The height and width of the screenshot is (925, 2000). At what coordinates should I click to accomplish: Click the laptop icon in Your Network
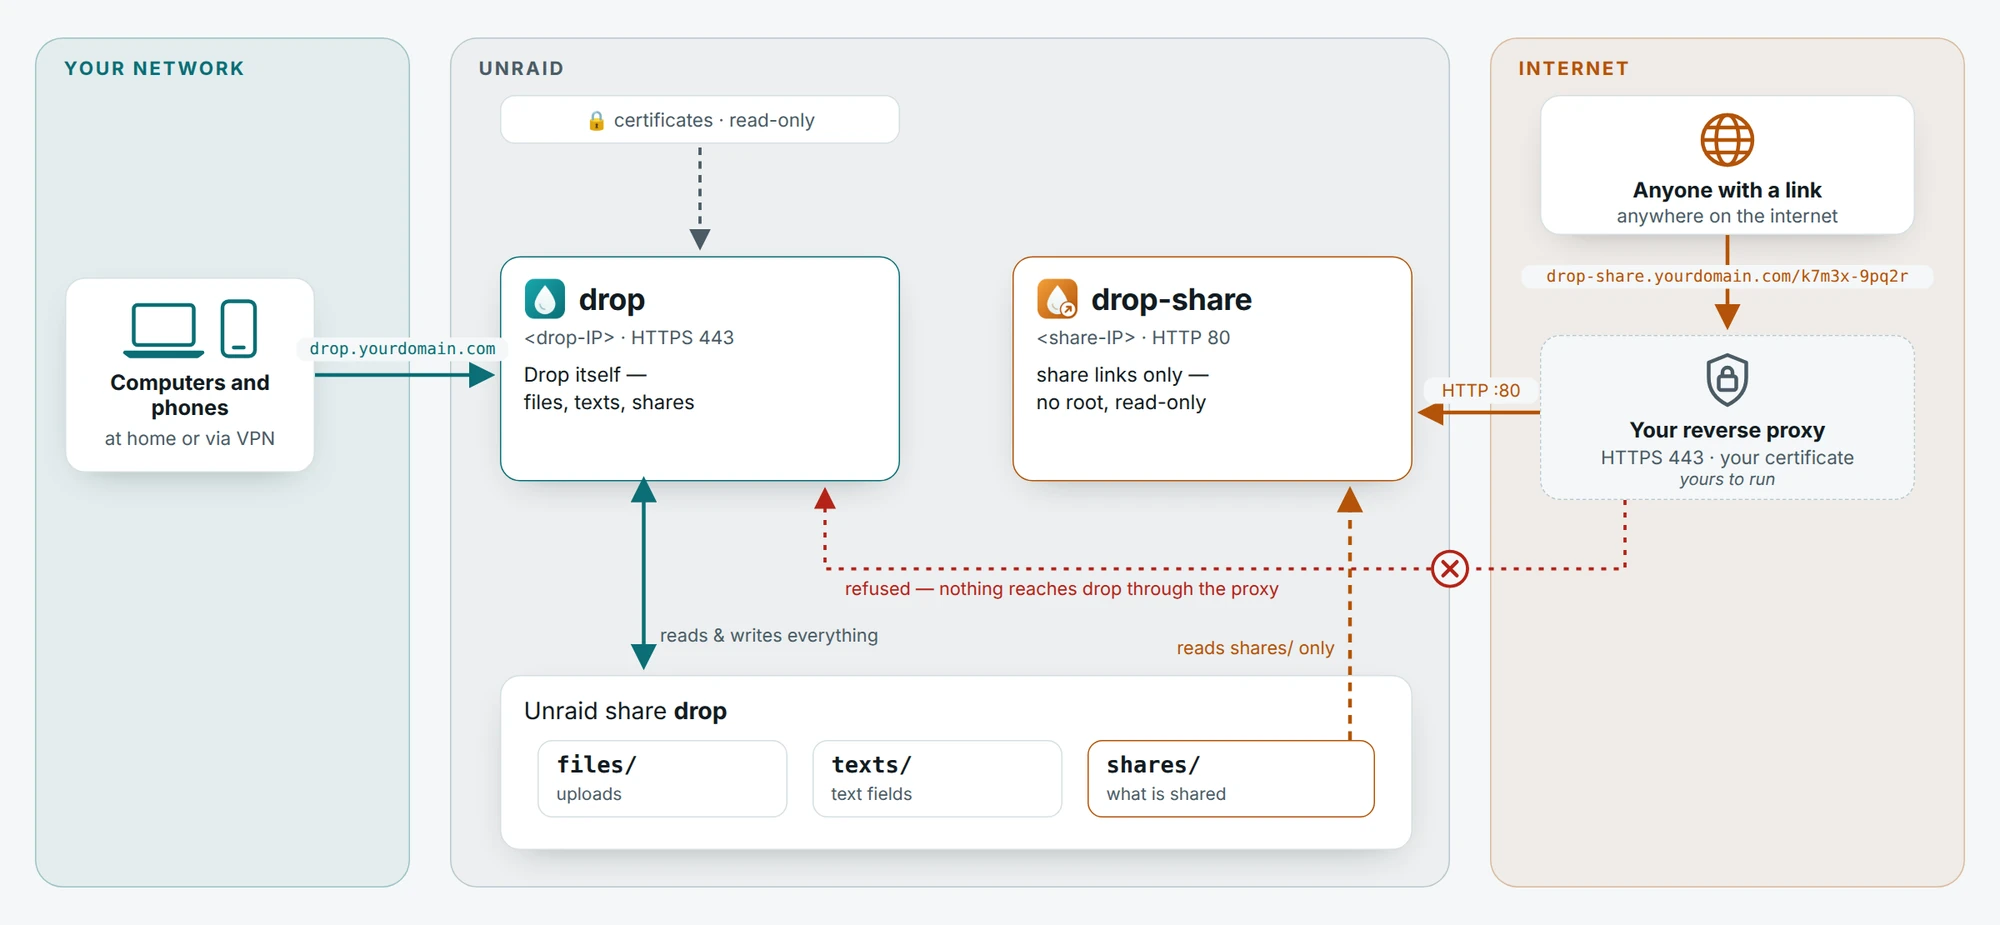(x=164, y=329)
